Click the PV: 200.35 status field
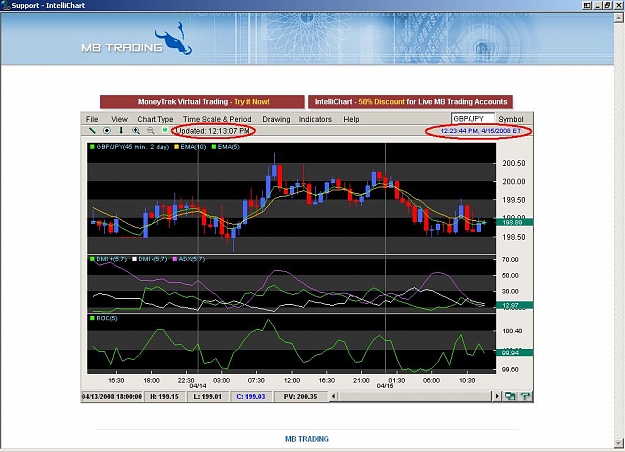 (301, 396)
